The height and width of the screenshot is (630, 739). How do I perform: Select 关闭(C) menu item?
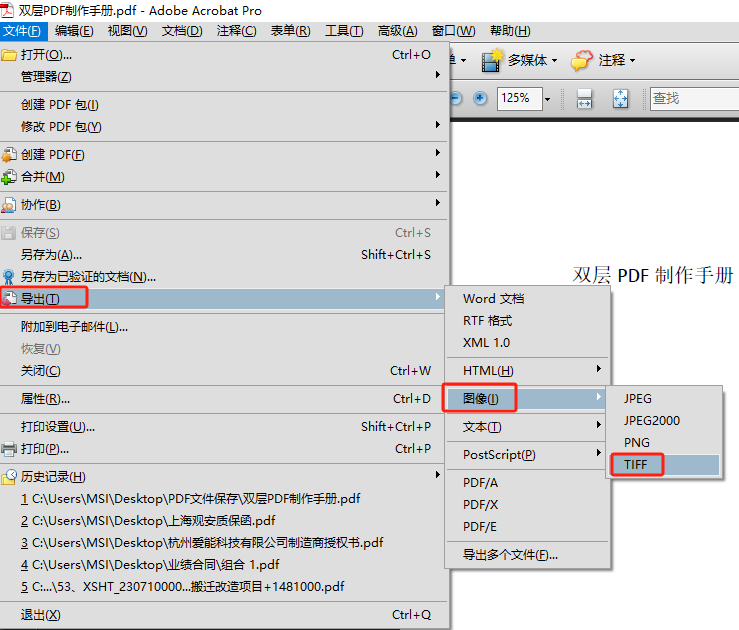[x=224, y=371]
